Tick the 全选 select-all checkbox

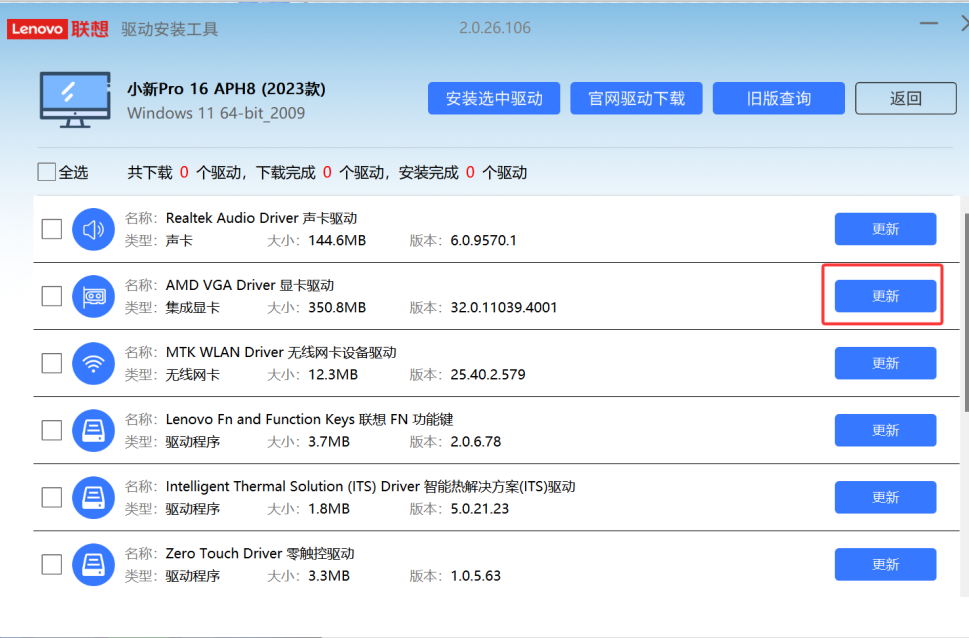[x=46, y=172]
